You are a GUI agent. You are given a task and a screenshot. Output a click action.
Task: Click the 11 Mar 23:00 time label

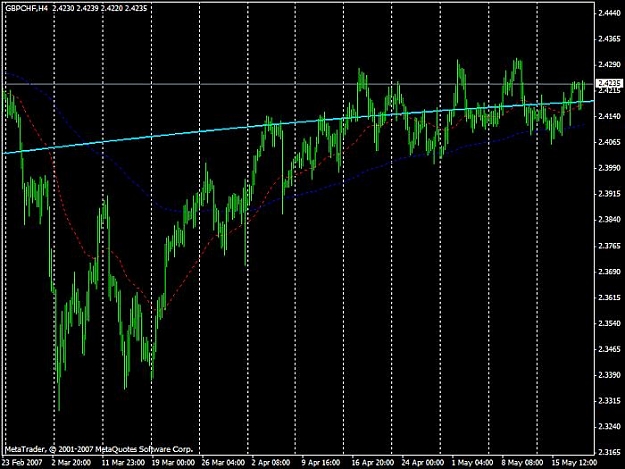click(123, 463)
